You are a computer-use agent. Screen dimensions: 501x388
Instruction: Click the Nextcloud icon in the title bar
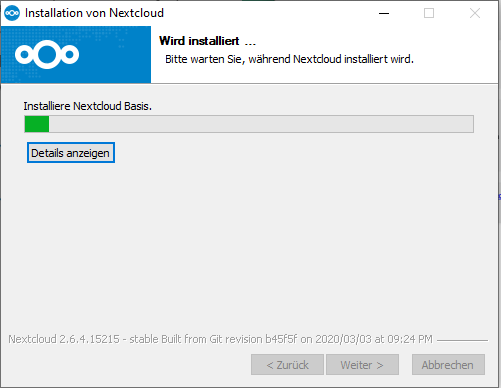(12, 13)
